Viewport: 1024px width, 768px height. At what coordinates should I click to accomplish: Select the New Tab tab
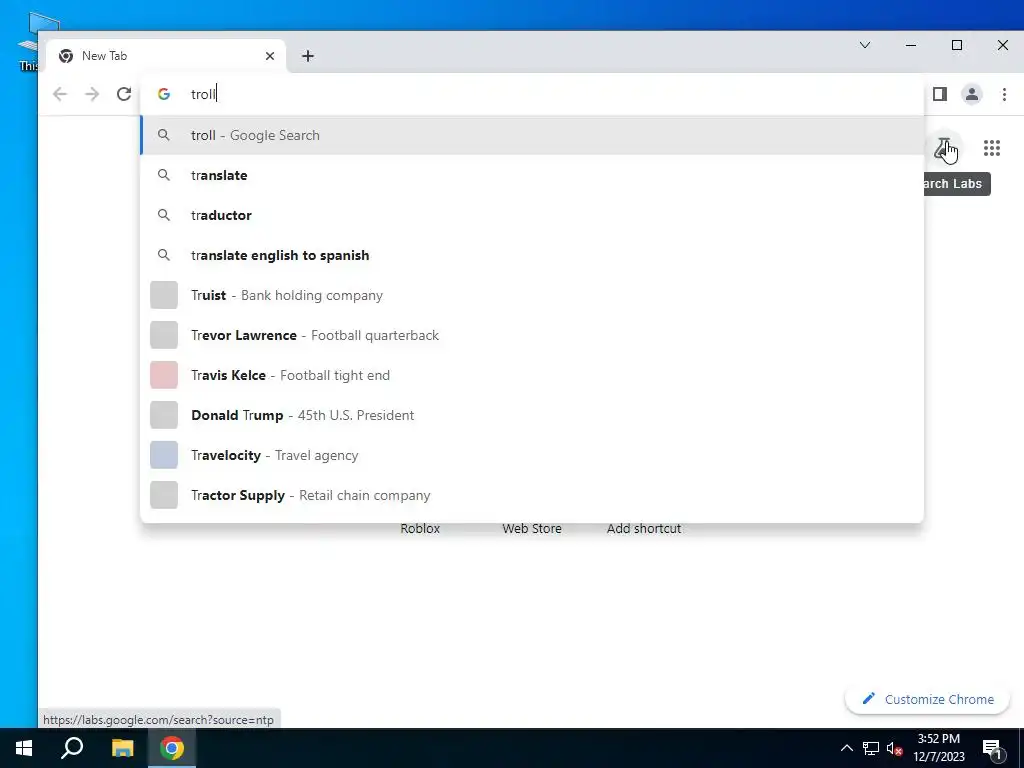coord(167,56)
